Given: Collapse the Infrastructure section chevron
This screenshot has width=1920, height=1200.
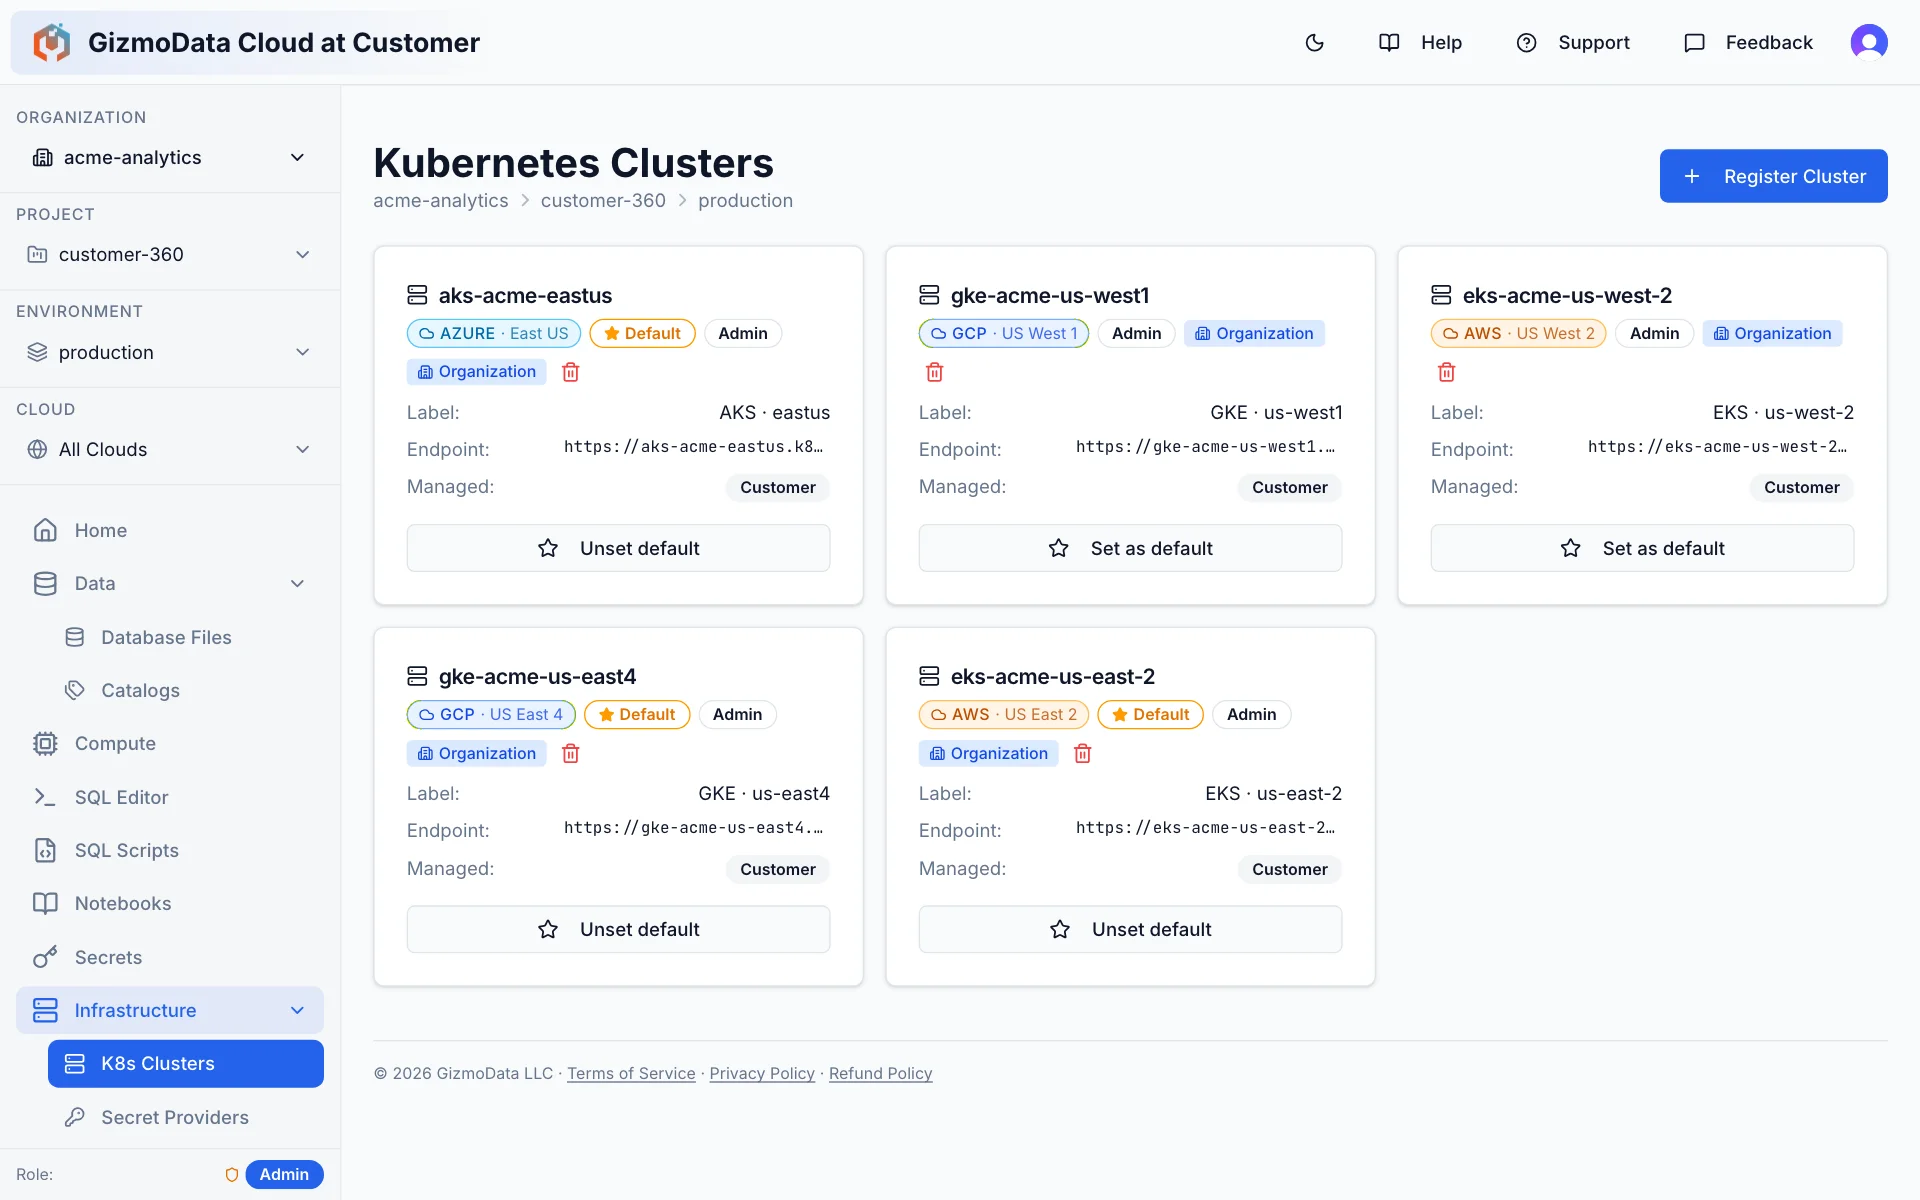Looking at the screenshot, I should 297,1010.
